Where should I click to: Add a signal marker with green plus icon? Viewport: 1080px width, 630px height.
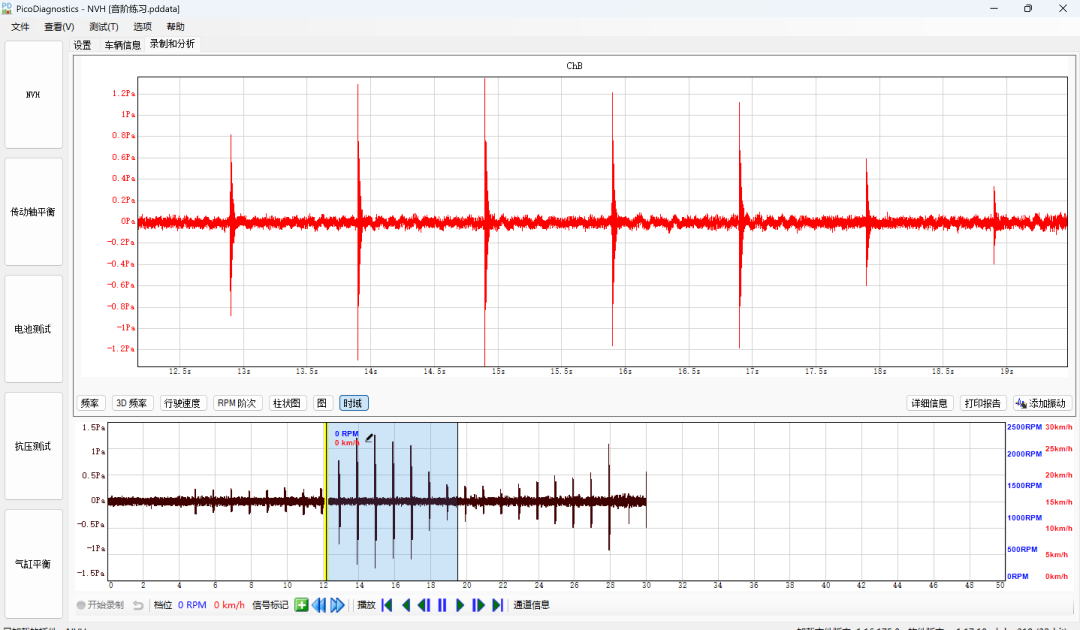[x=301, y=605]
